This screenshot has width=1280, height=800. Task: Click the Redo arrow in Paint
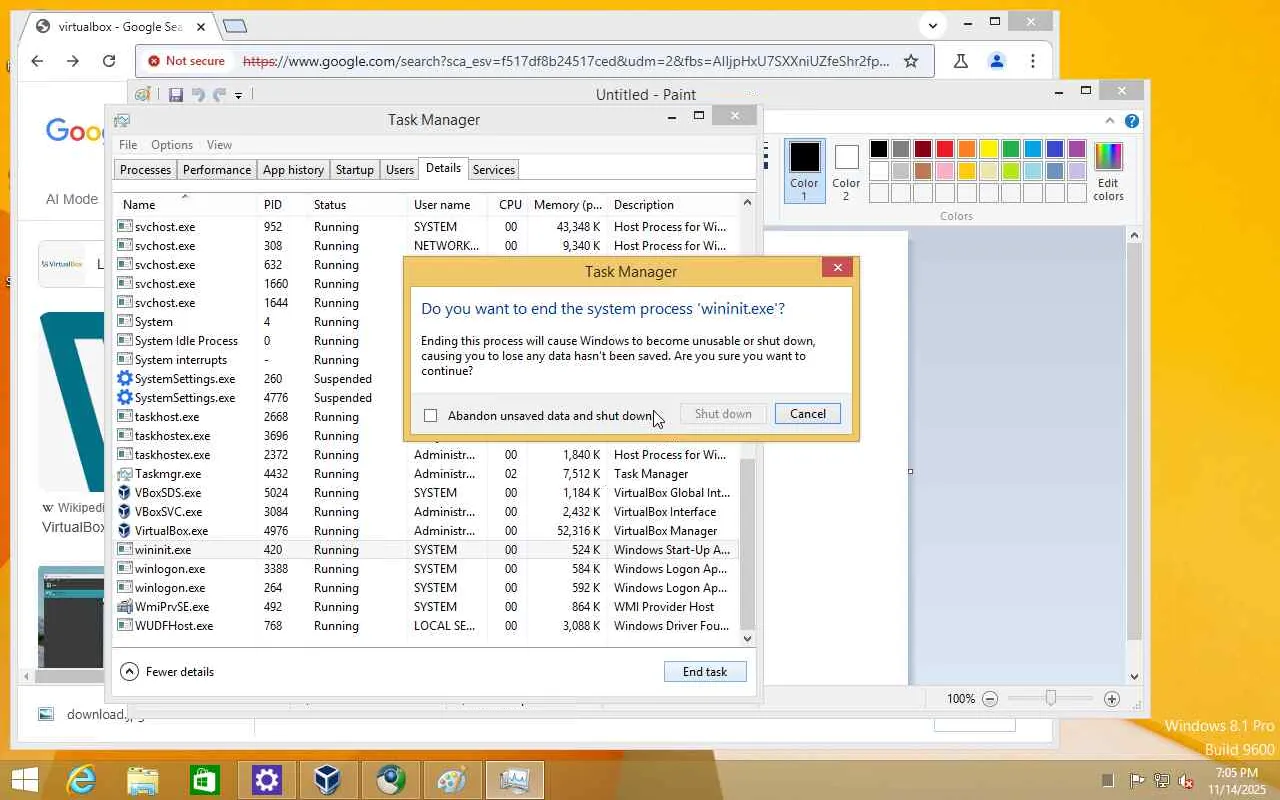[x=220, y=95]
